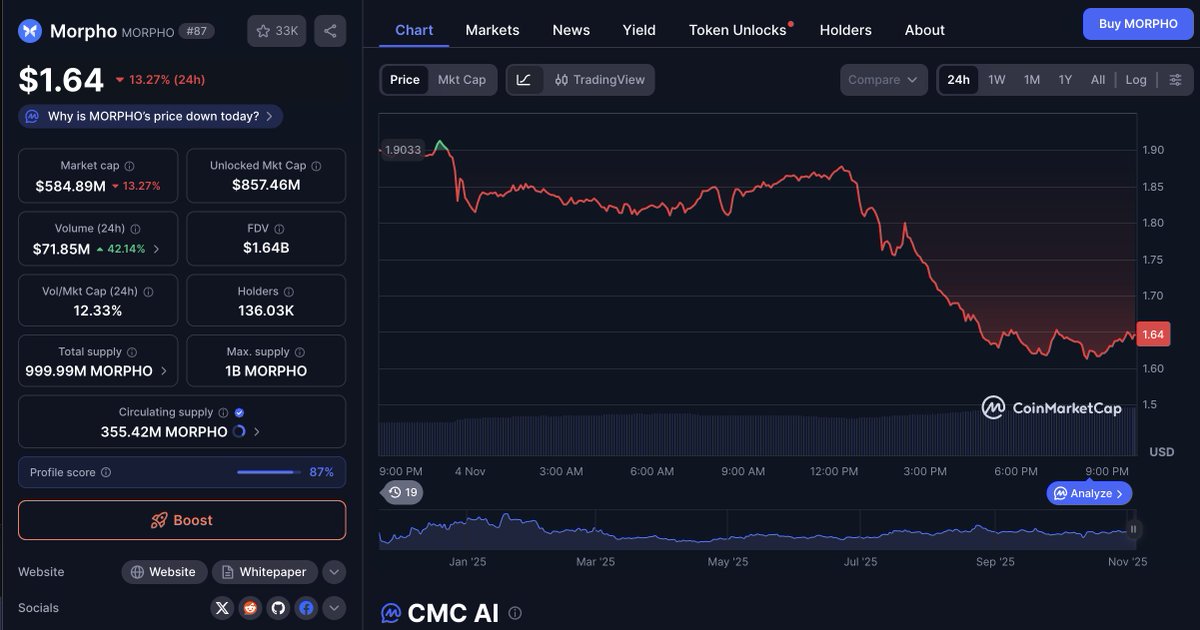Viewport: 1200px width, 630px height.
Task: Click the 87% profile score value
Action: pyautogui.click(x=321, y=472)
